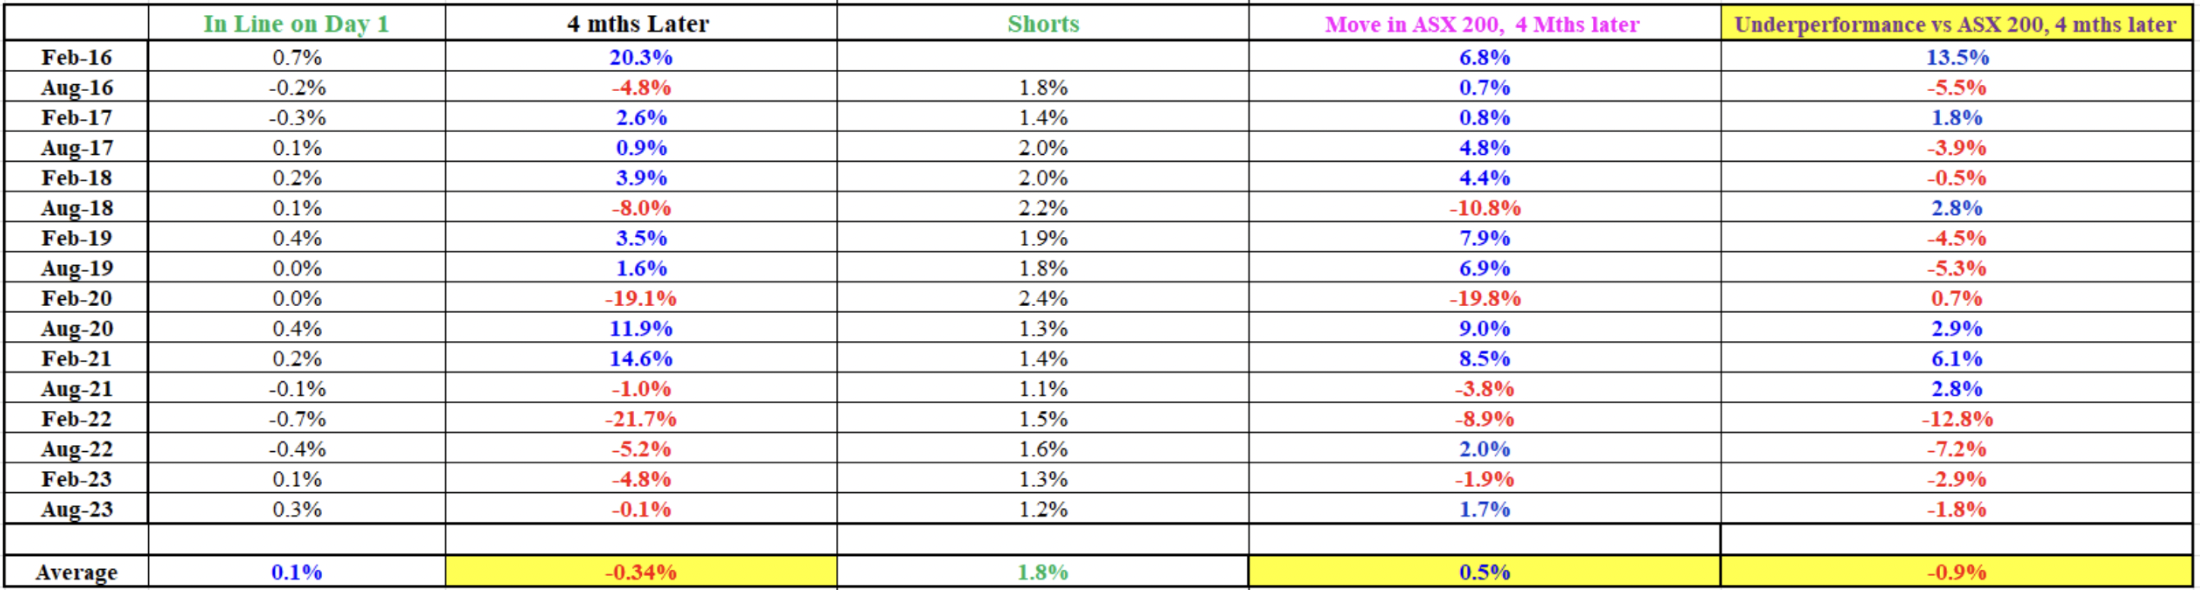
Task: Select the Feb-16 row label
Action: pos(77,57)
